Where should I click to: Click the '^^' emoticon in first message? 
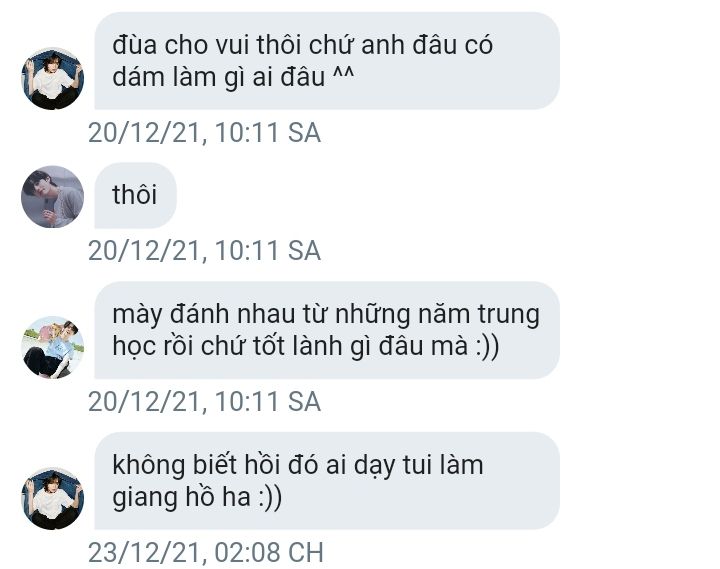point(343,73)
